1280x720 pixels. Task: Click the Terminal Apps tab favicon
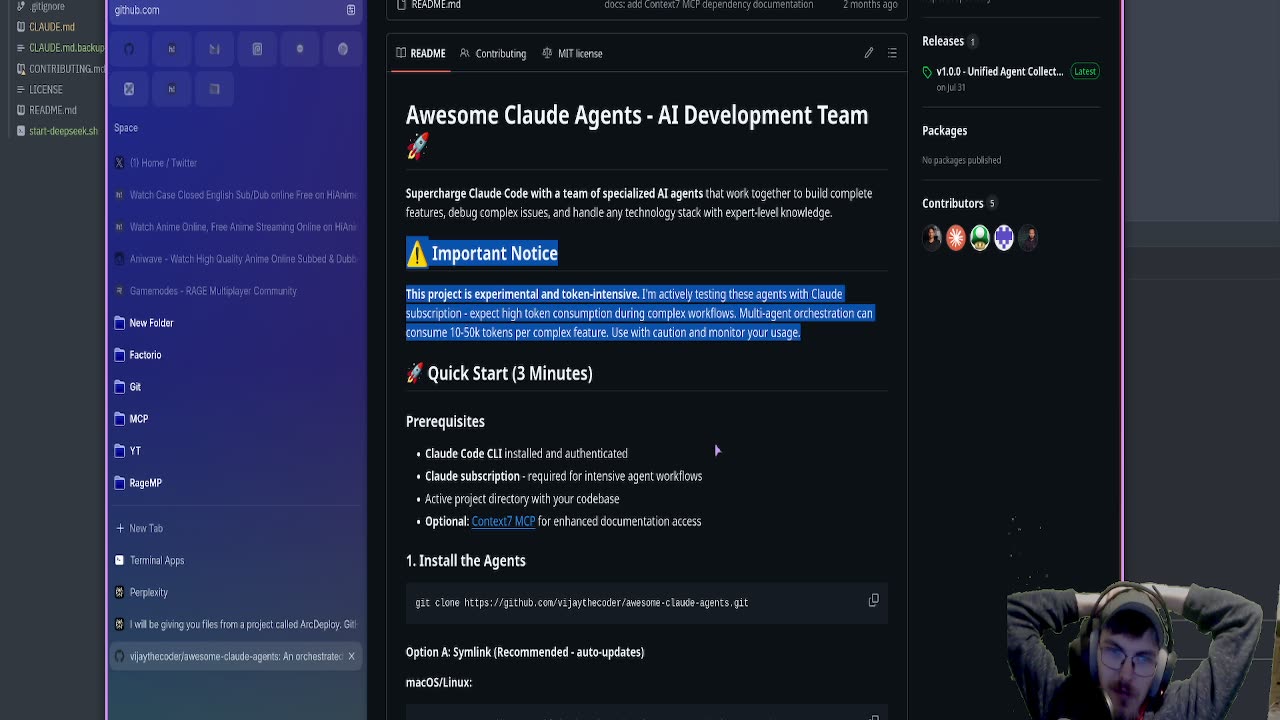(120, 560)
